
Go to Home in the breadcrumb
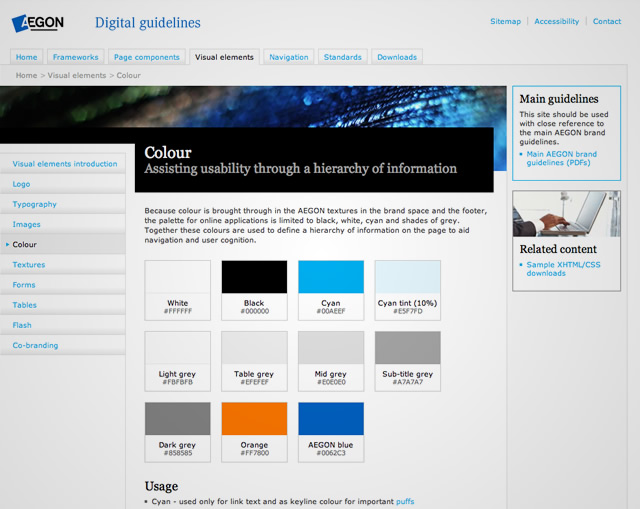point(26,75)
